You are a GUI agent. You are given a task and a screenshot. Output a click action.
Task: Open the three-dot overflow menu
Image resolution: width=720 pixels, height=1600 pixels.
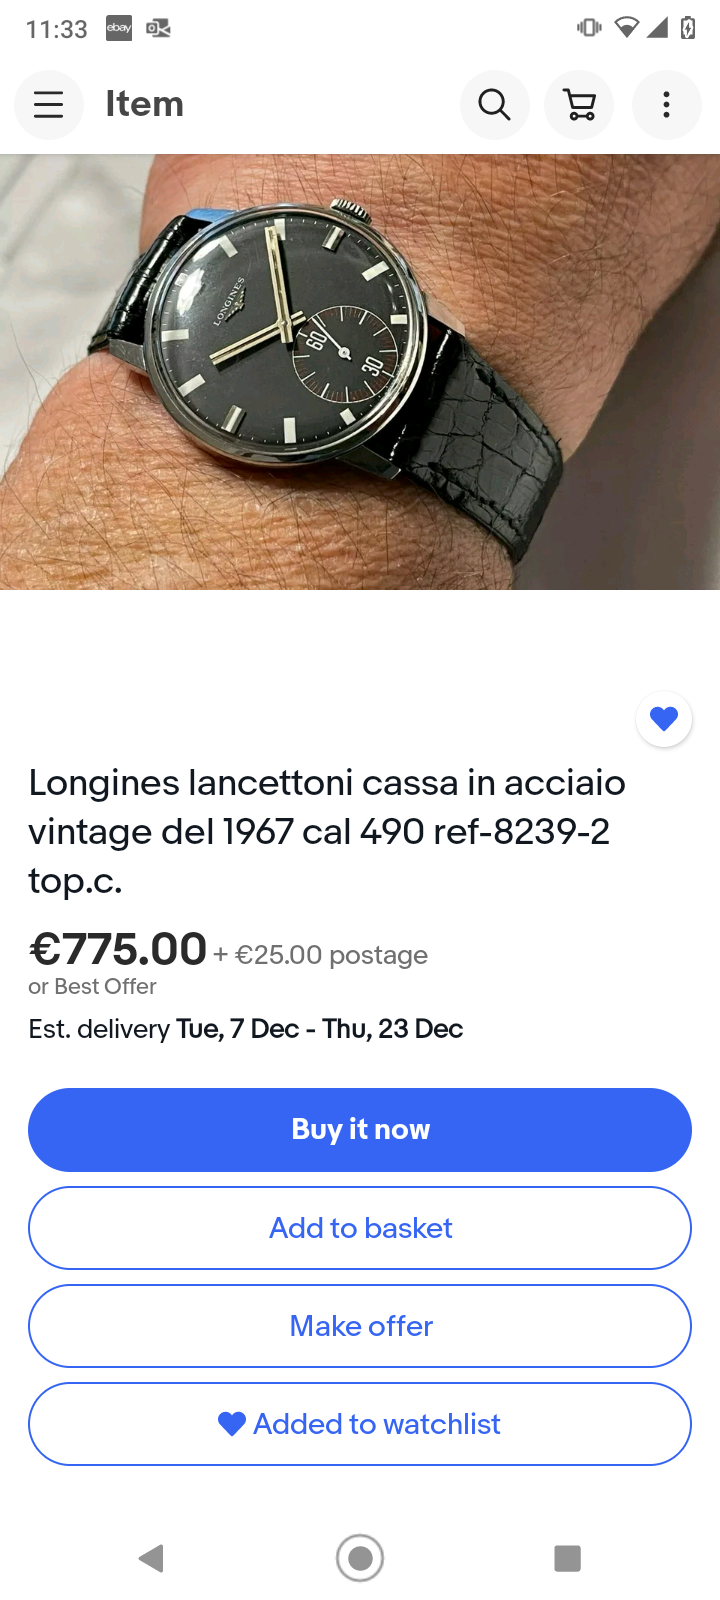[x=666, y=104]
